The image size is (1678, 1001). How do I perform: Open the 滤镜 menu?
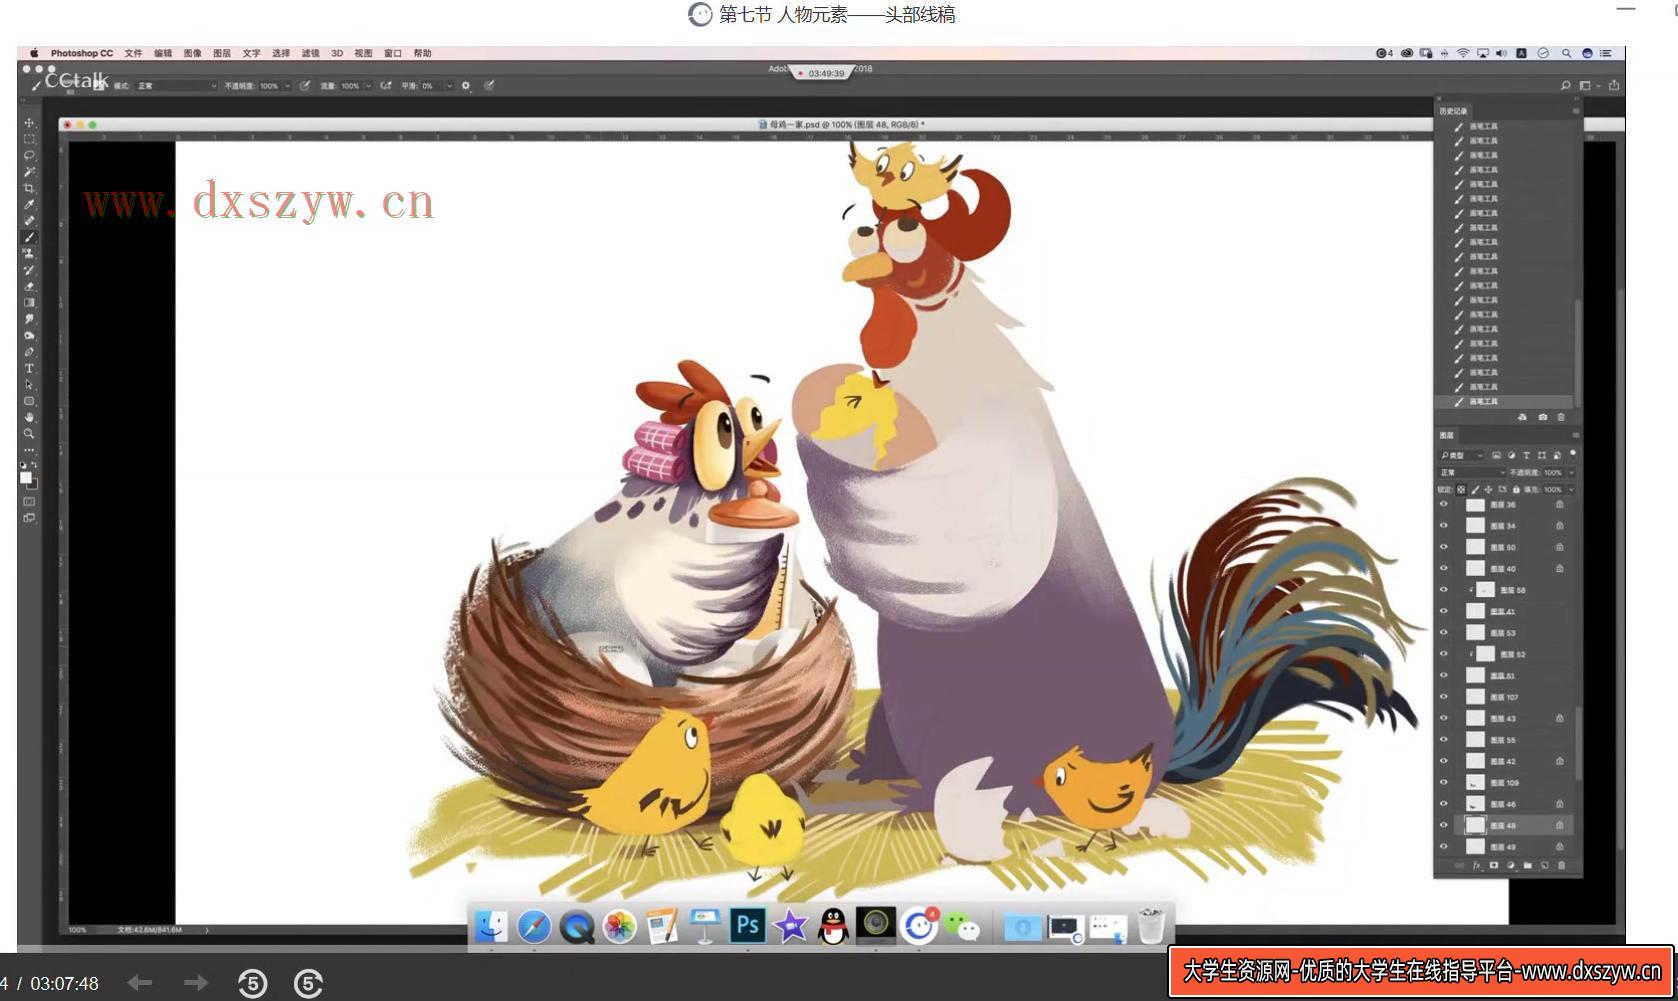pos(311,53)
